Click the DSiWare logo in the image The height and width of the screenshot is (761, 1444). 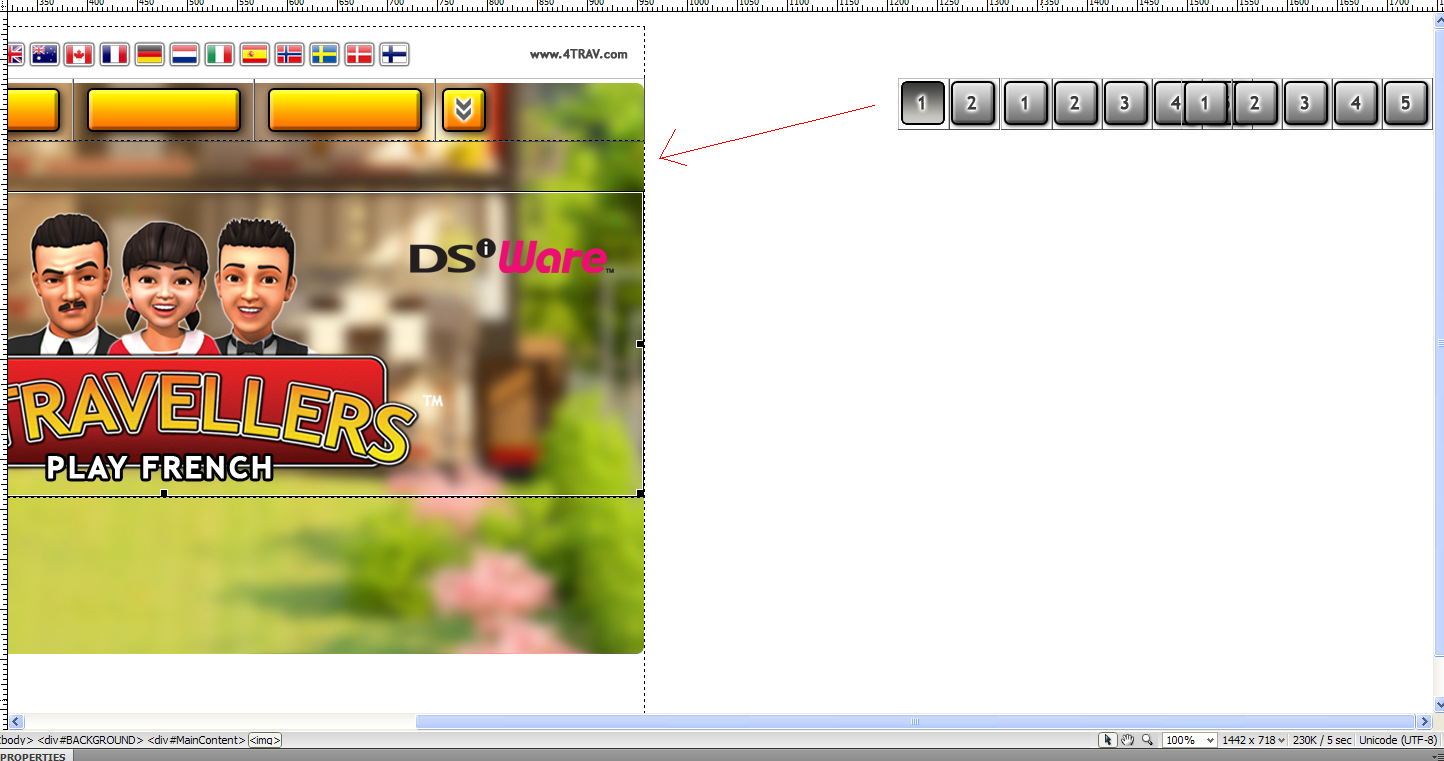tap(510, 257)
